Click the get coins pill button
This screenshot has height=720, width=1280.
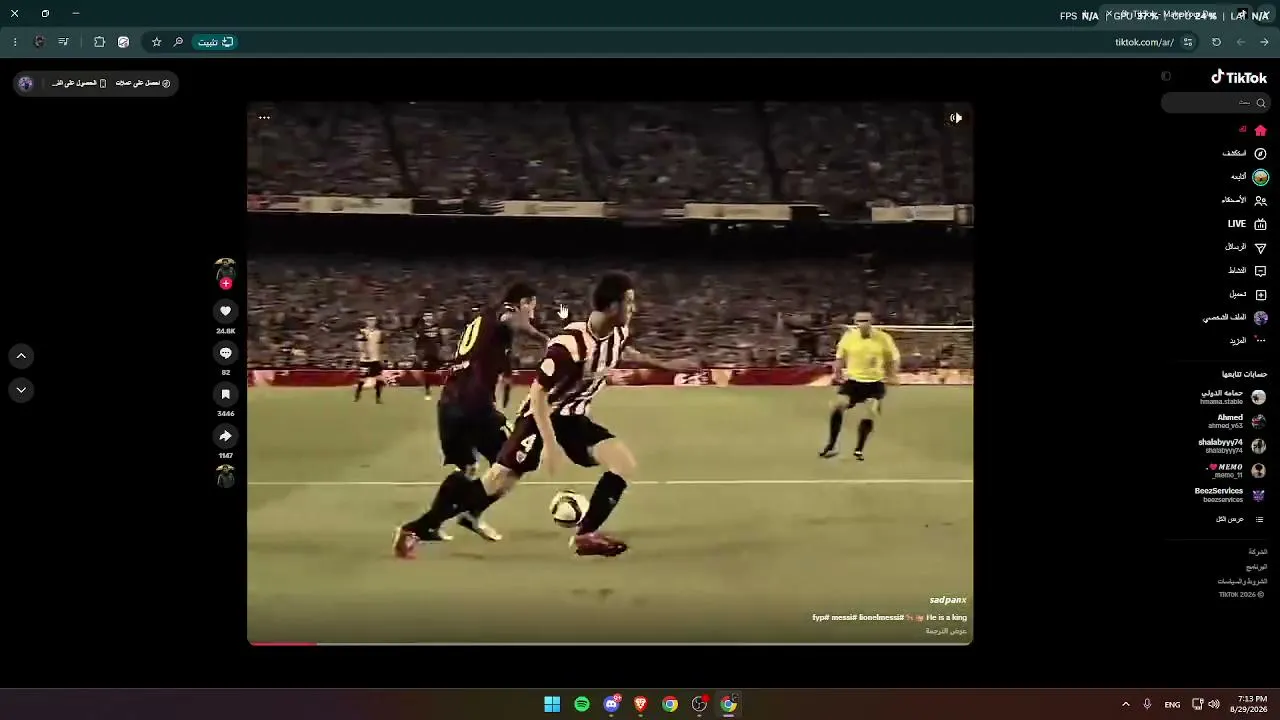pyautogui.click(x=143, y=83)
